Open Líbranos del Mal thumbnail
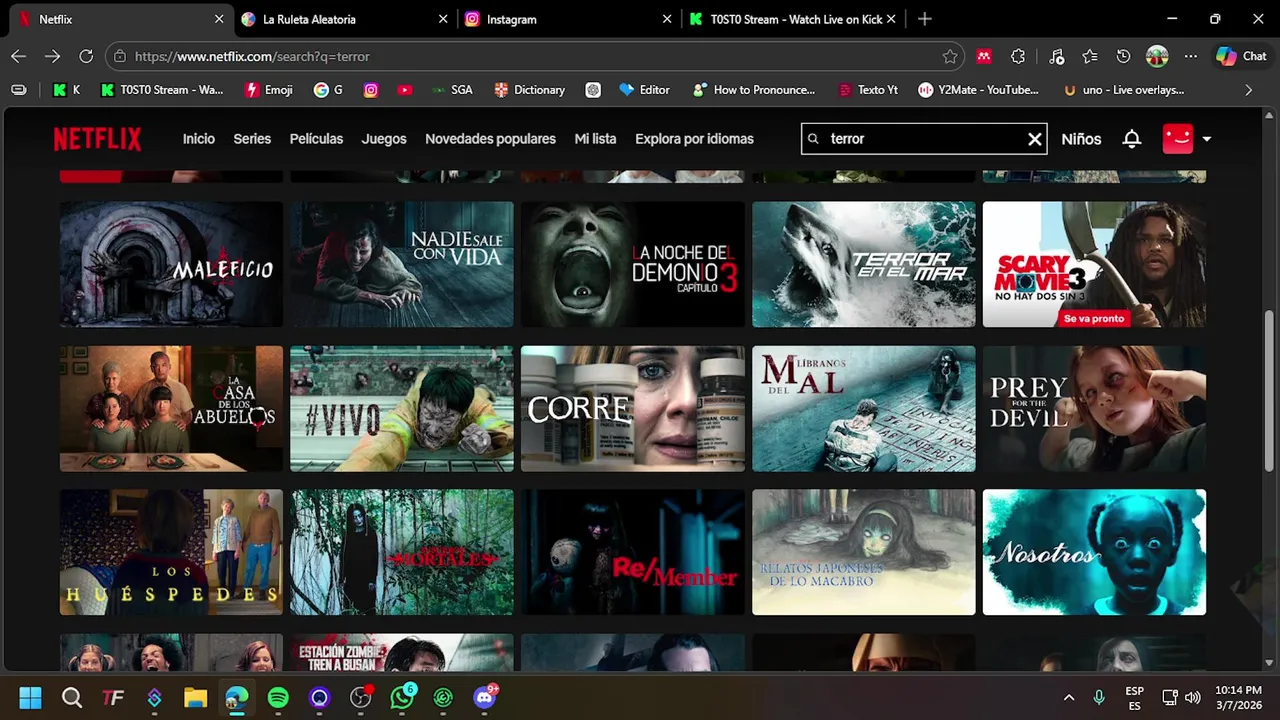The image size is (1280, 720). (x=864, y=408)
